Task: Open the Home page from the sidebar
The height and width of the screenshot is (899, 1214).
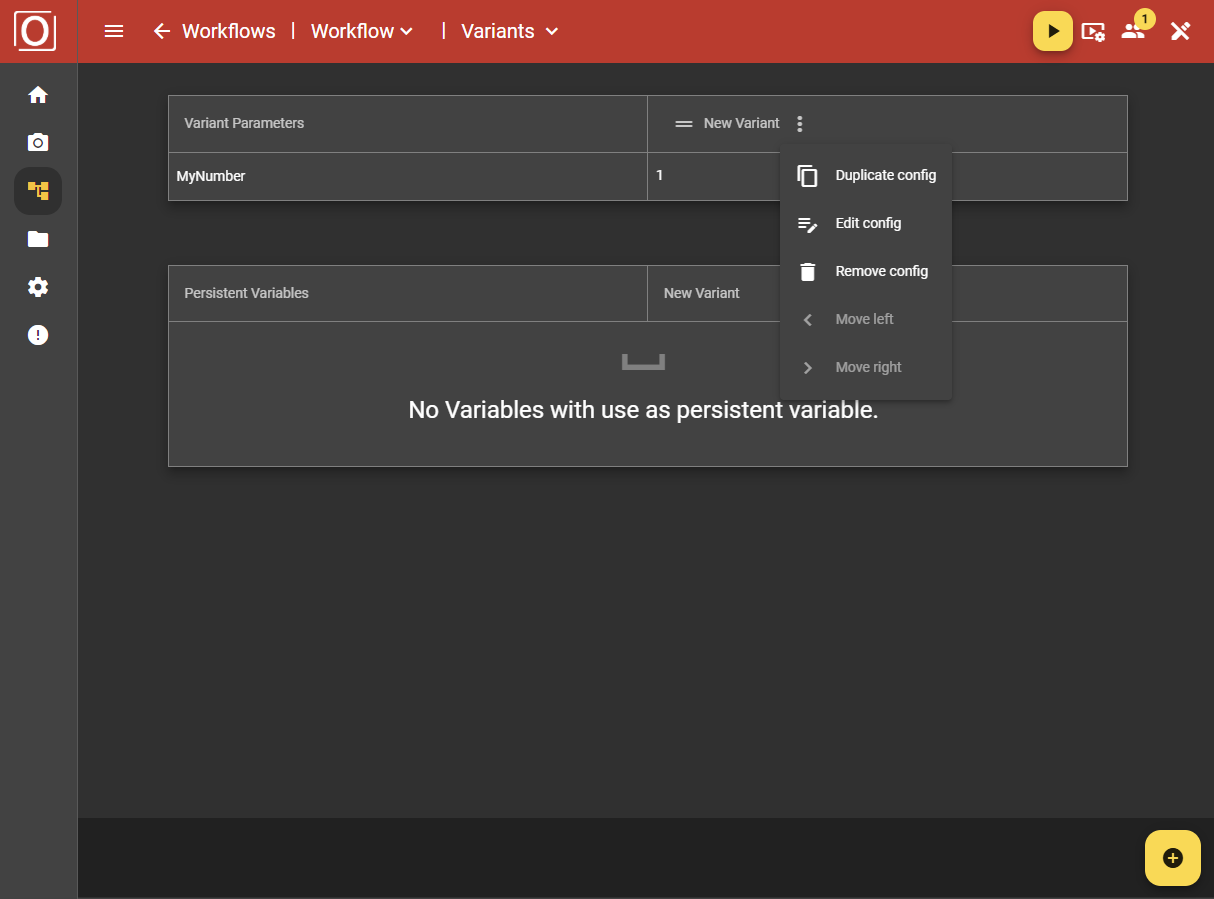Action: (37, 94)
